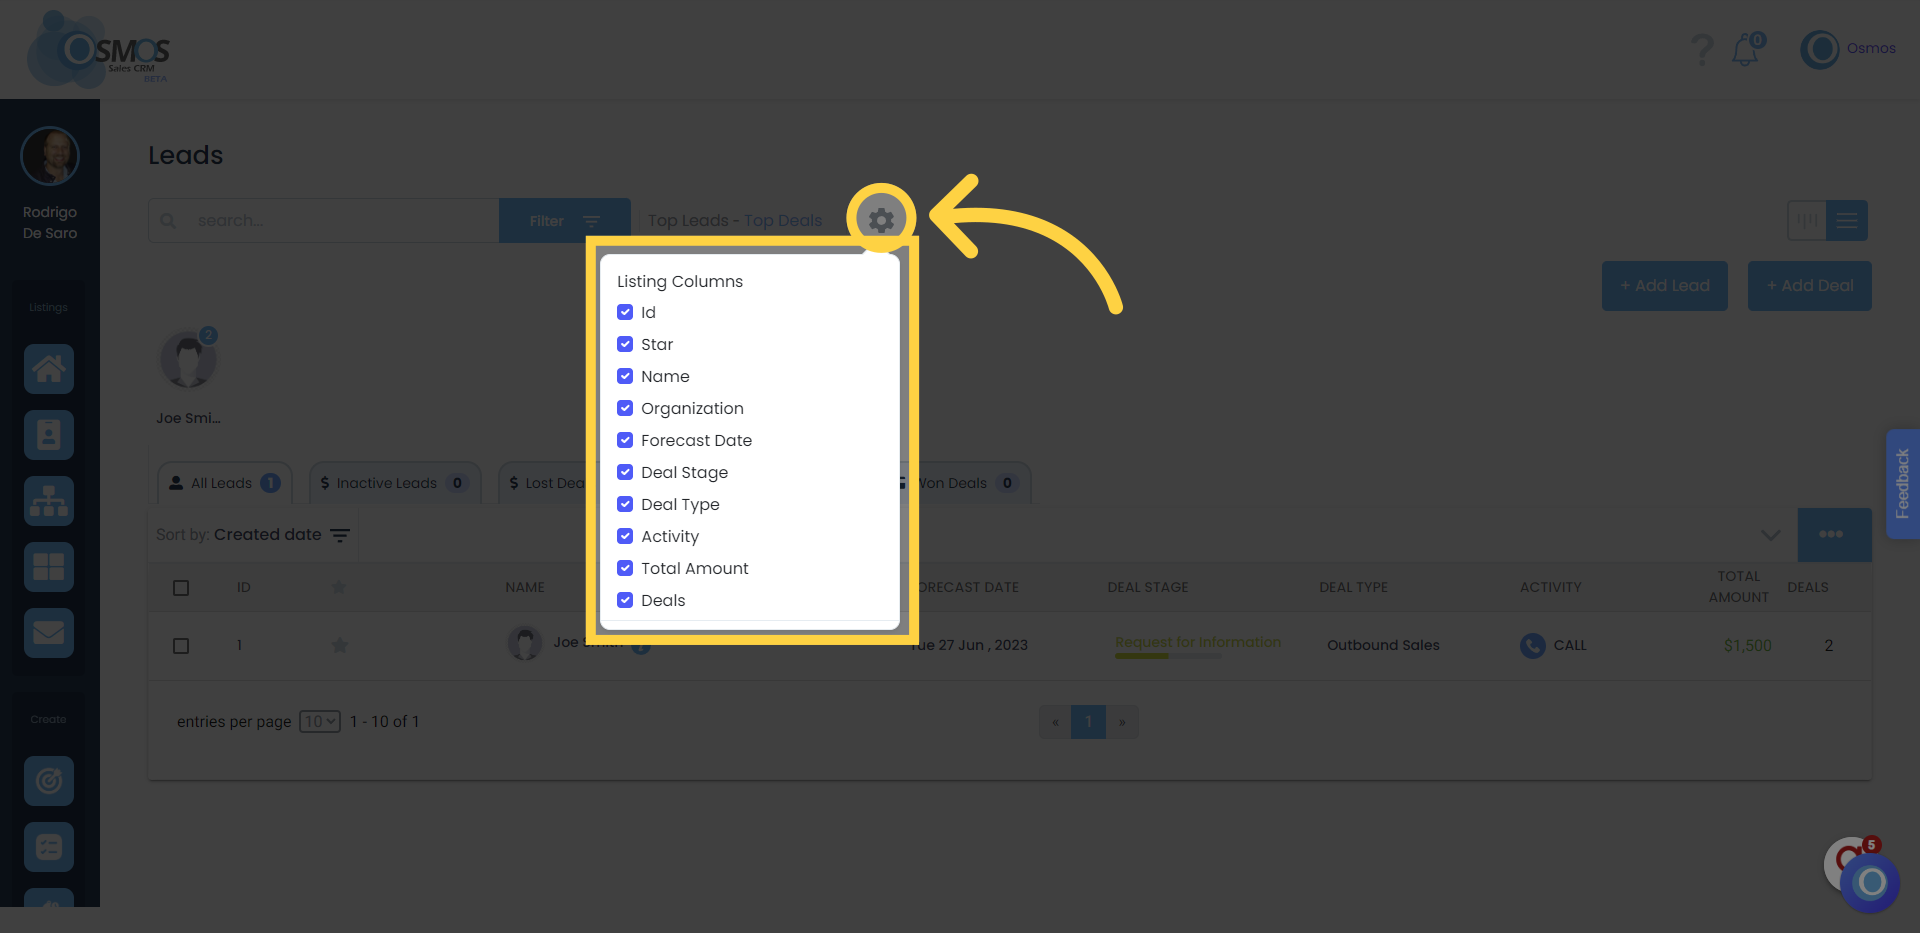
Task: Select the All Leads tab
Action: click(x=225, y=483)
